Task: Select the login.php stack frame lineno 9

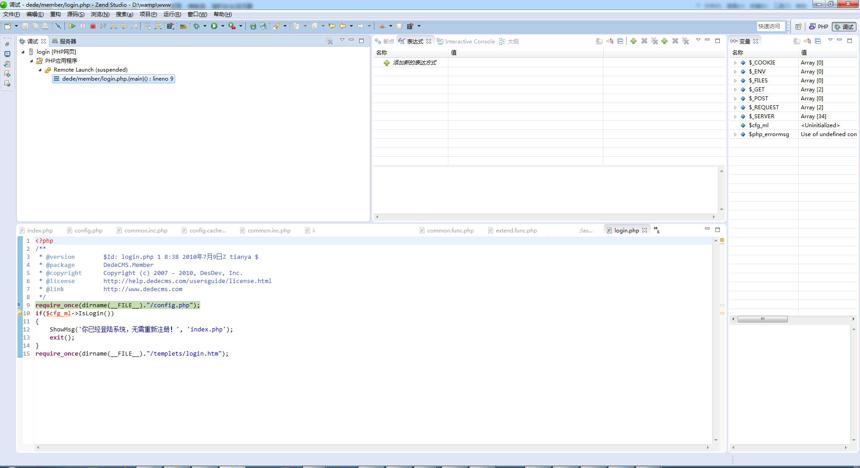Action: click(114, 79)
